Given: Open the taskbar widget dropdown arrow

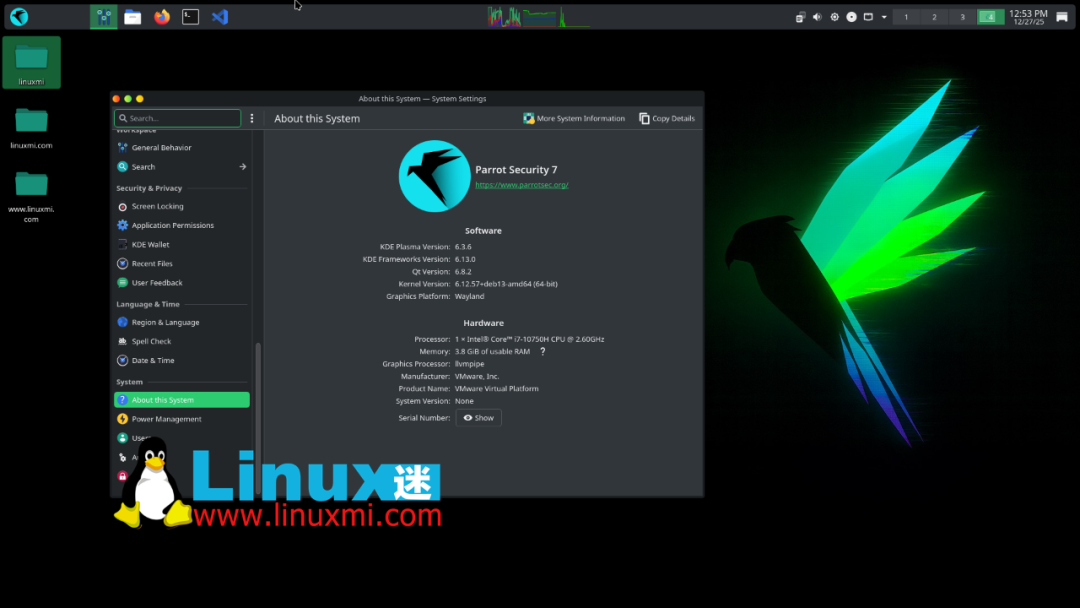Looking at the screenshot, I should [x=884, y=16].
